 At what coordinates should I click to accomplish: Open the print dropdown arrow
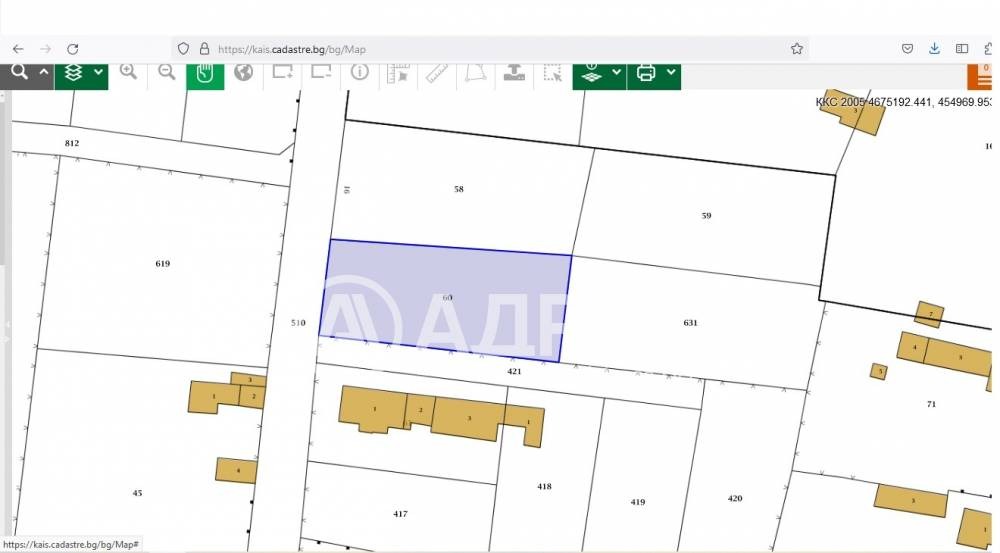point(670,73)
